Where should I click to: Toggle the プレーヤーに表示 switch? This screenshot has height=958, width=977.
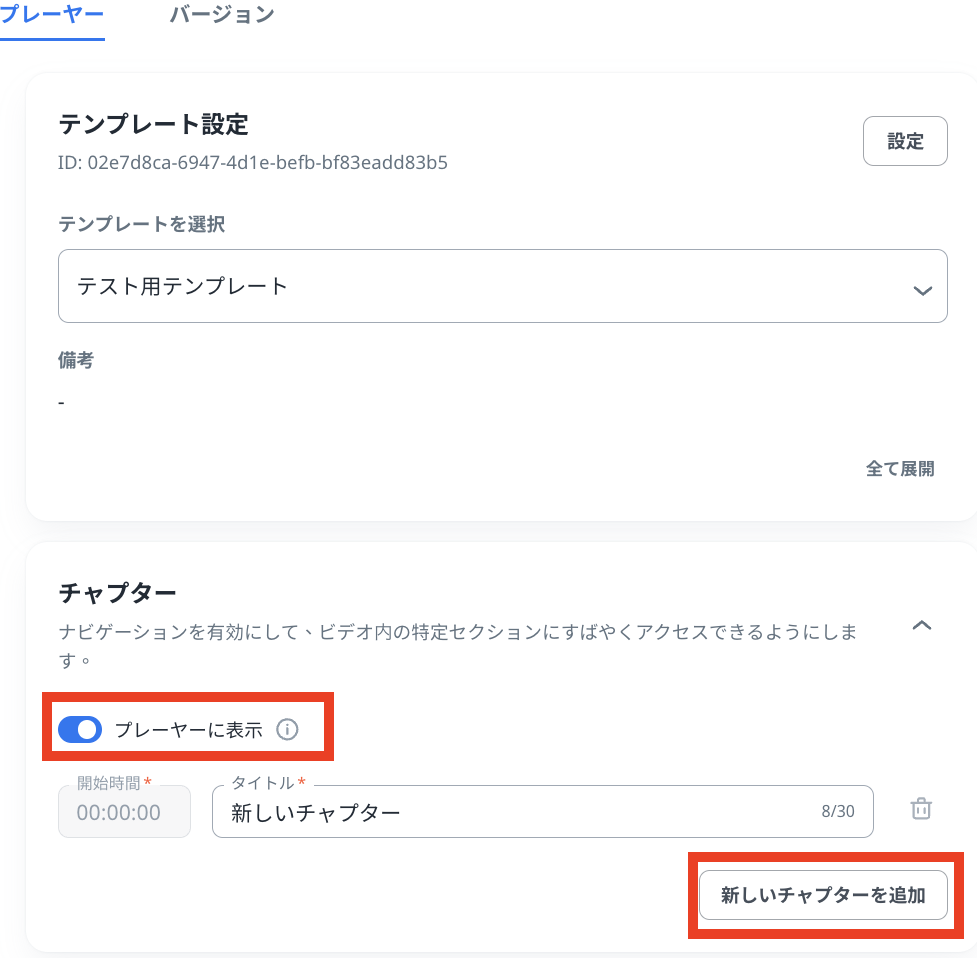coord(80,730)
